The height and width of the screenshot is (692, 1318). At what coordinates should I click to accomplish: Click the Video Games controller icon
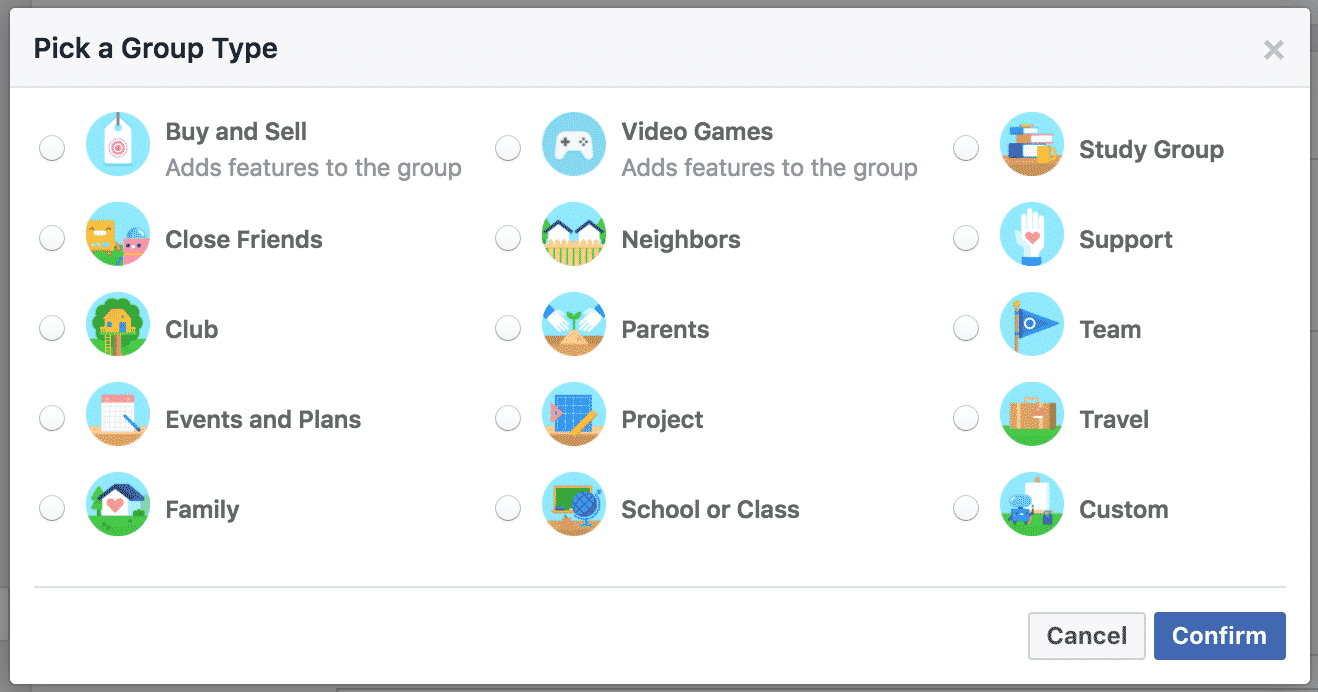[574, 145]
